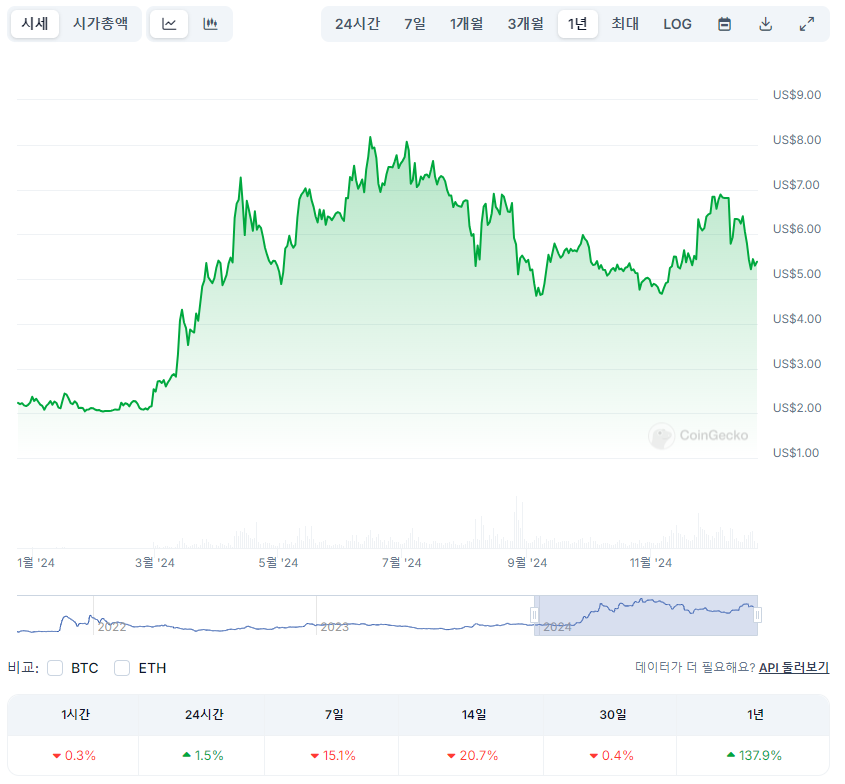Click the 5월 '24 date axis label
Viewport: 845px width, 784px height.
coord(278,563)
